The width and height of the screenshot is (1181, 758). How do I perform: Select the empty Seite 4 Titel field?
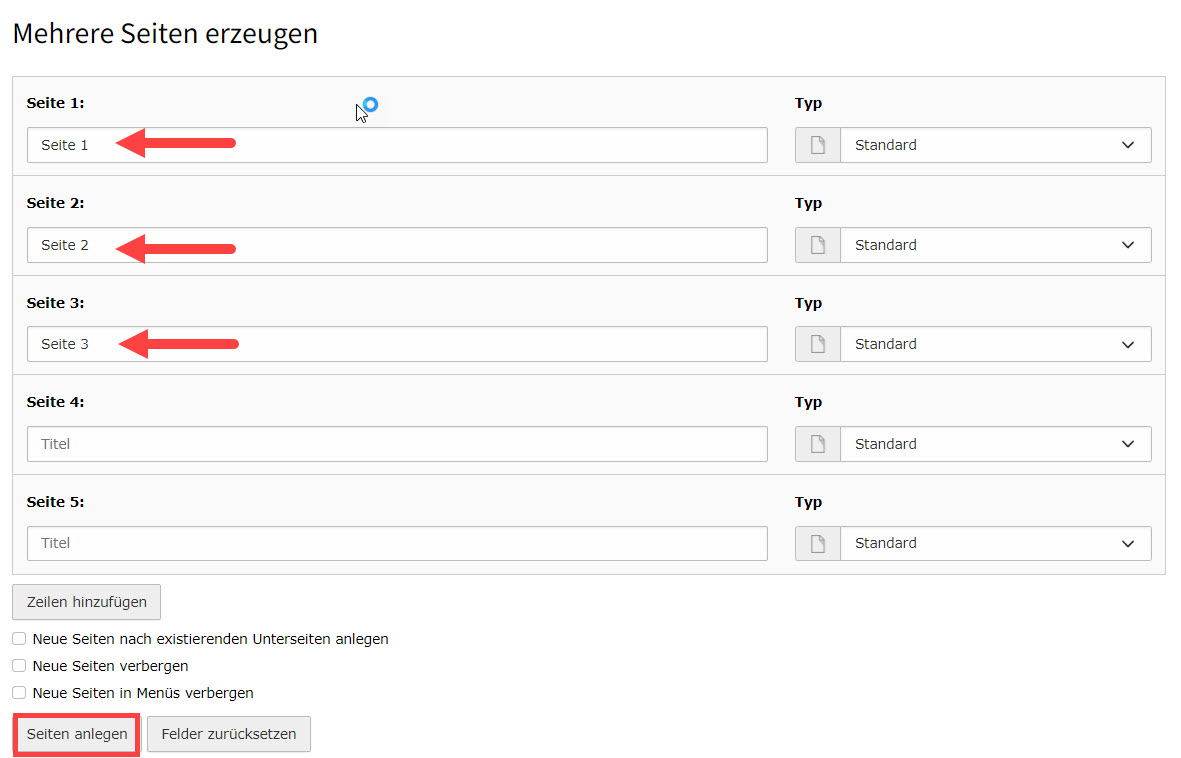pos(397,444)
